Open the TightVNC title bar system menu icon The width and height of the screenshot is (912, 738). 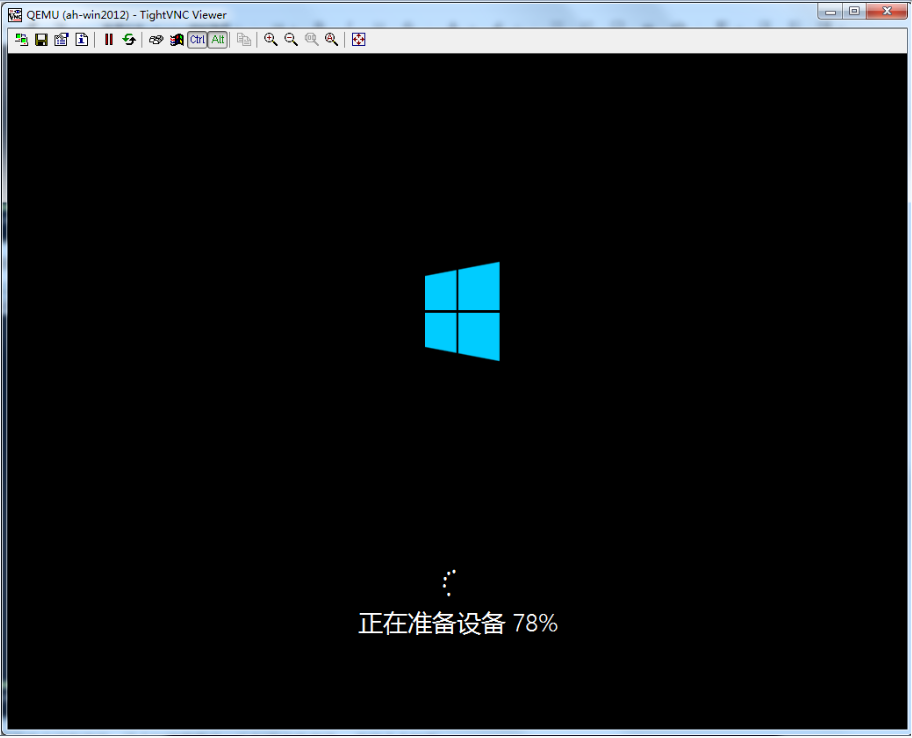pyautogui.click(x=15, y=14)
